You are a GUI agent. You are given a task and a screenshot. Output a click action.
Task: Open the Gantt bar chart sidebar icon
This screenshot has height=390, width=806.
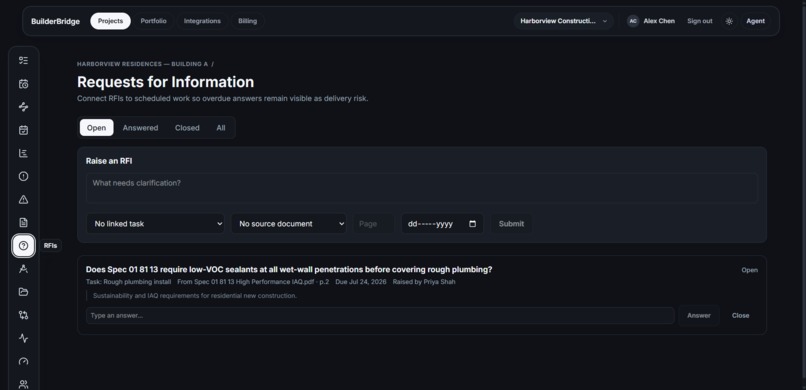tap(23, 153)
